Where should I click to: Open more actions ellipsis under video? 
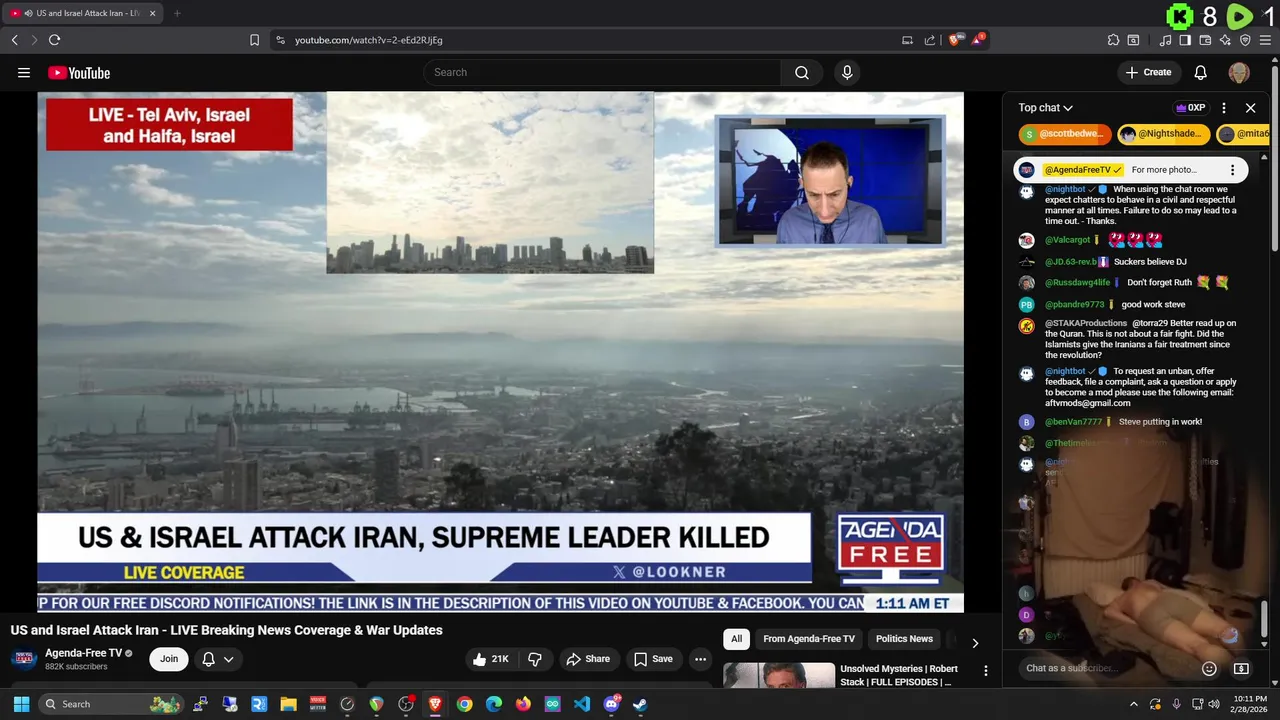coord(700,659)
